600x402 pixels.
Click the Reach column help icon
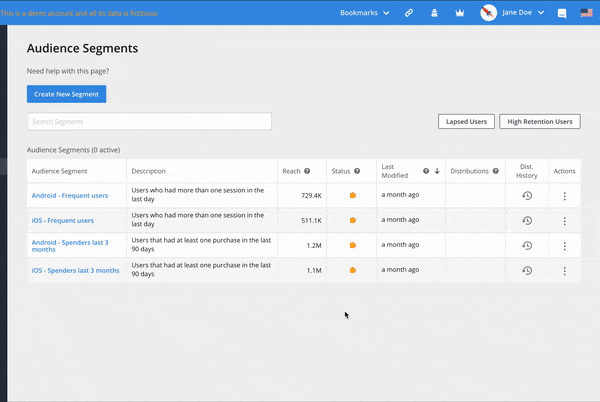click(307, 171)
